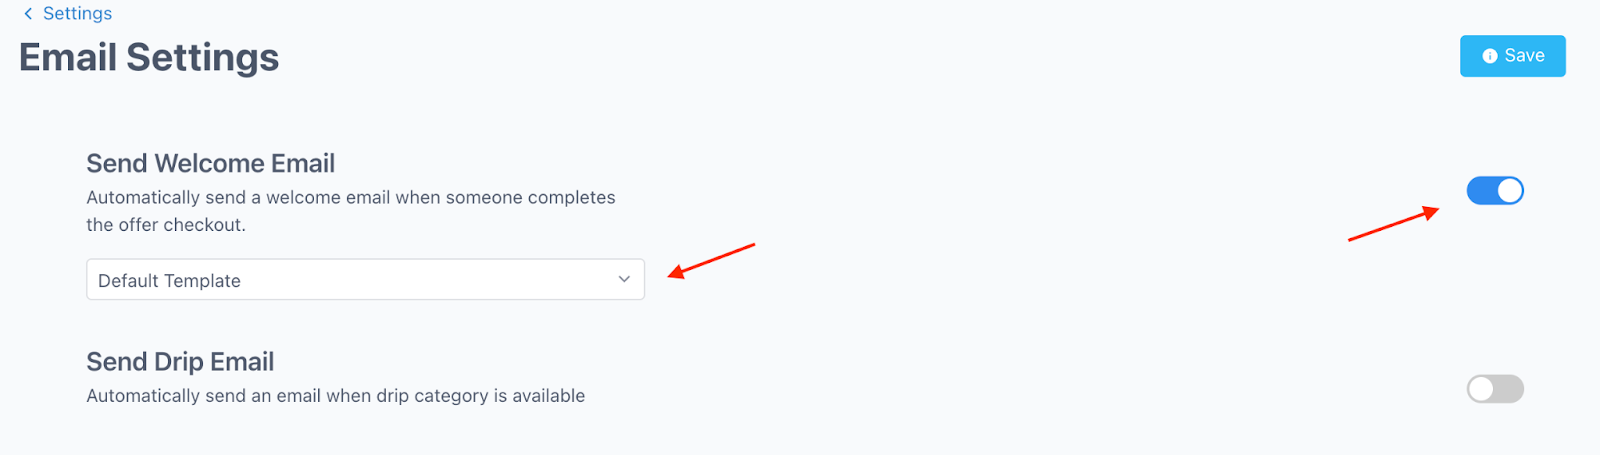
Task: Save the email settings
Action: click(1512, 56)
